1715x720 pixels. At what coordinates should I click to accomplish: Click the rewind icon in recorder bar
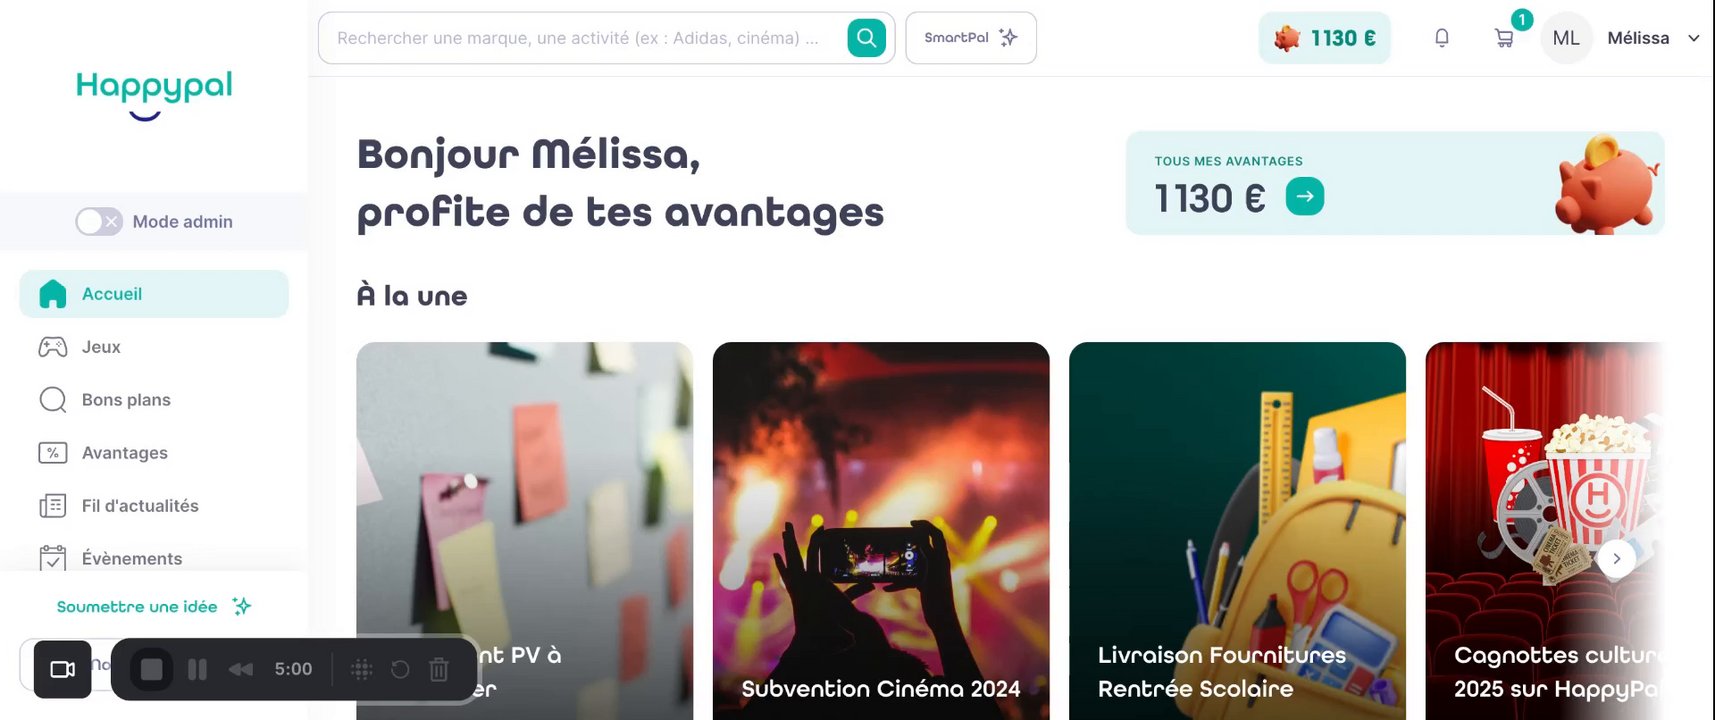(240, 669)
